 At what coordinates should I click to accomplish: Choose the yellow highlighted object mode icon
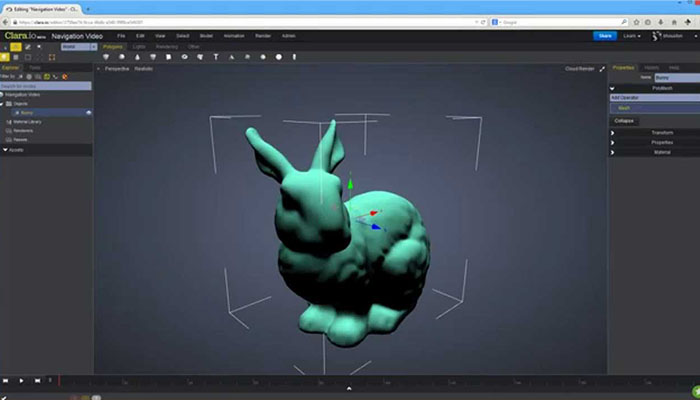click(x=4, y=57)
